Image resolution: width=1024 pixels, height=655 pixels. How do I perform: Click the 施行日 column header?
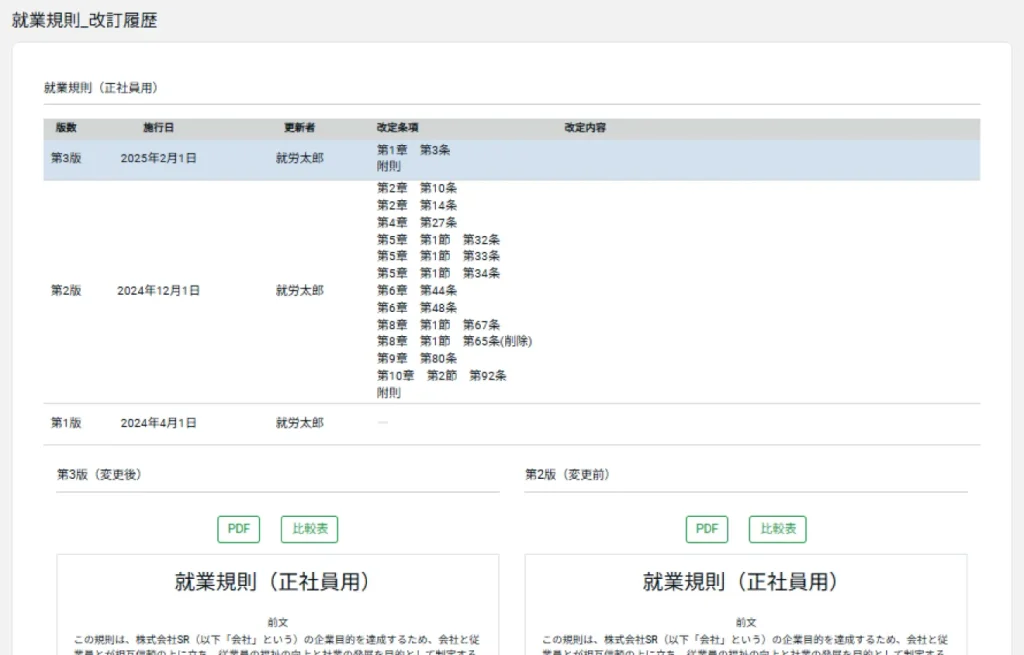click(158, 128)
